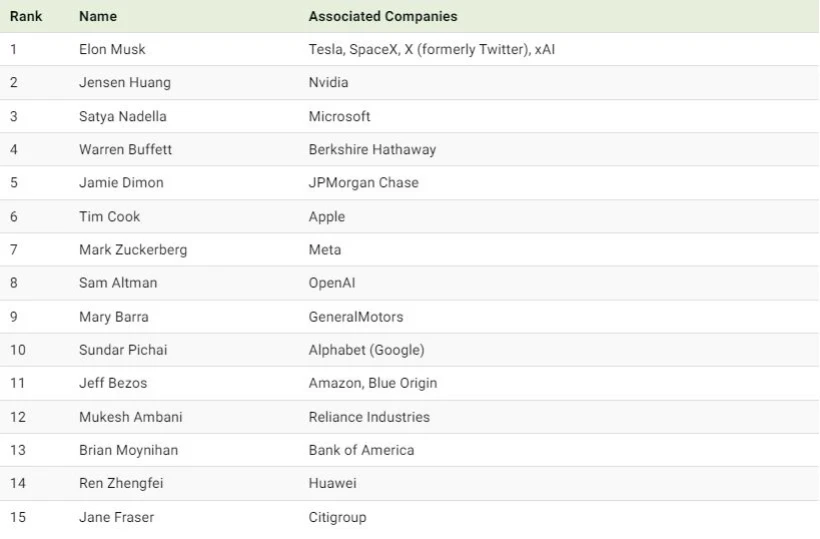820x539 pixels.
Task: Click the Bank of America cell
Action: [x=361, y=450]
